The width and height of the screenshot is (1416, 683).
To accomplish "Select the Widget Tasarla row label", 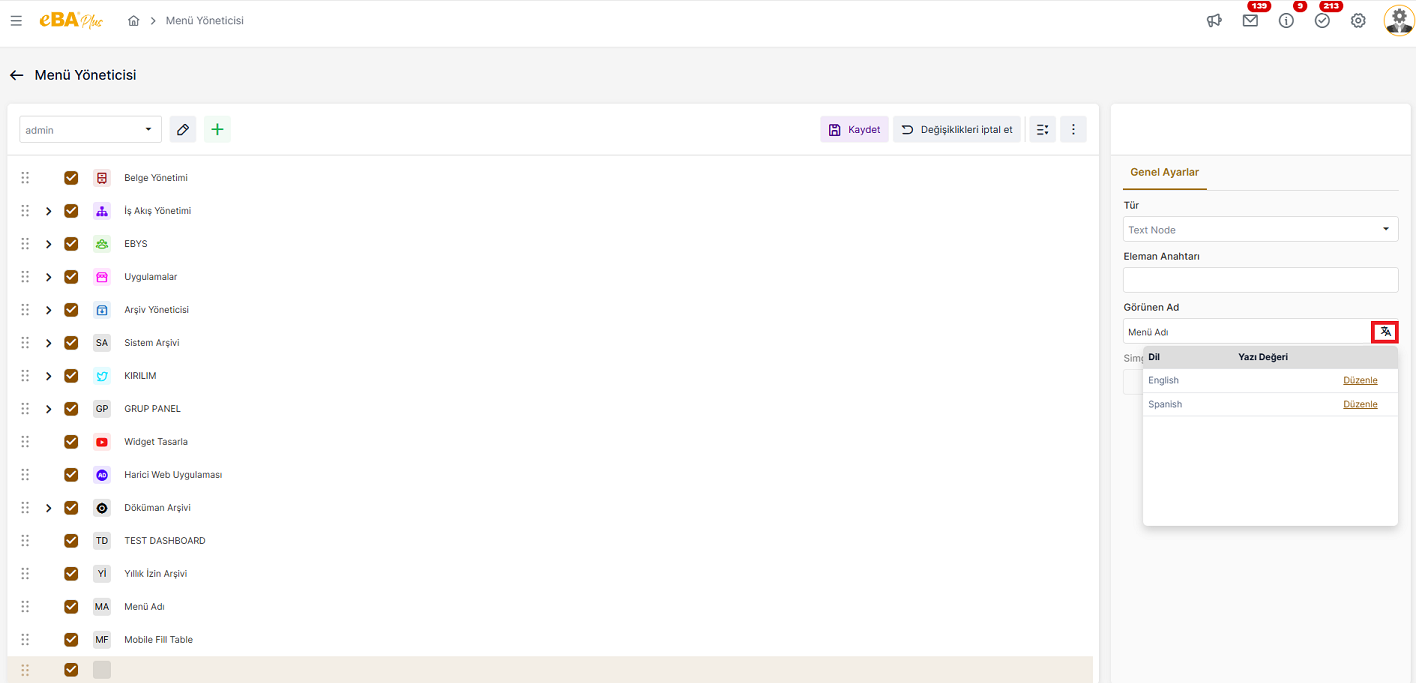I will (156, 442).
